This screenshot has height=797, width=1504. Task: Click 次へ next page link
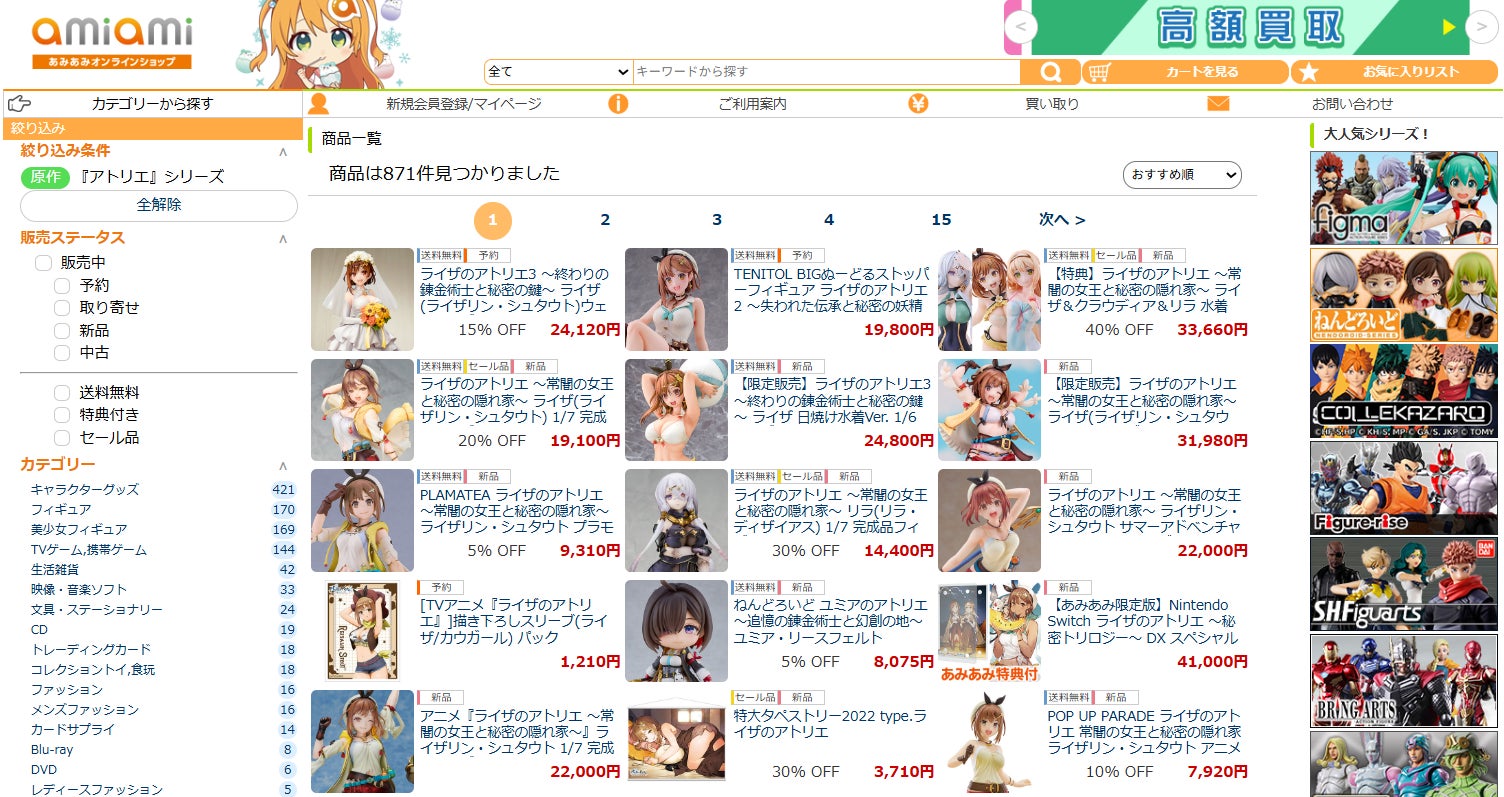click(1062, 220)
